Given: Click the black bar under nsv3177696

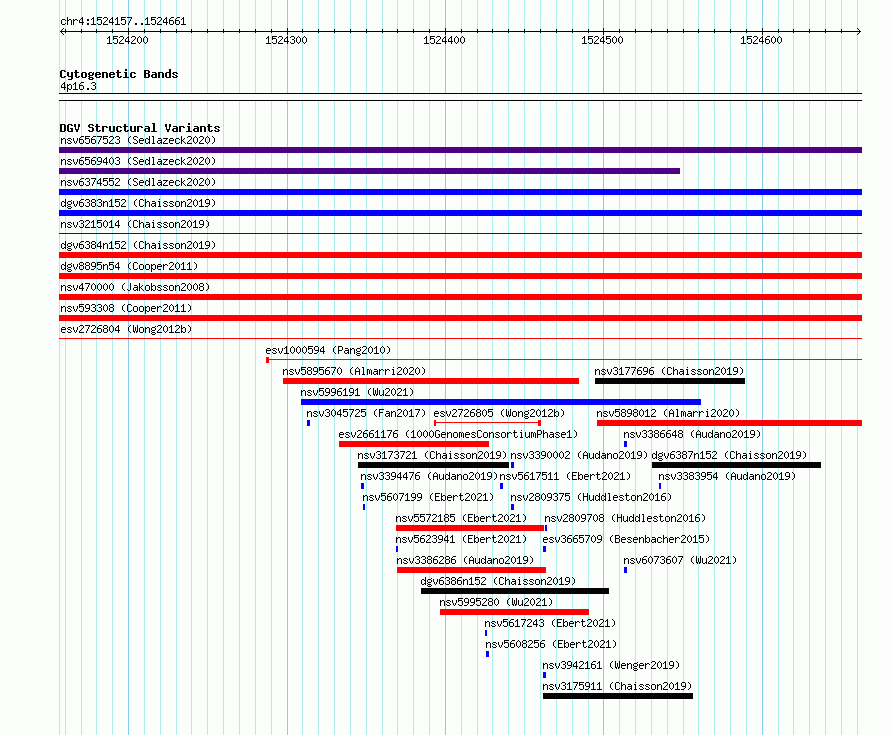Looking at the screenshot, I should 670,381.
